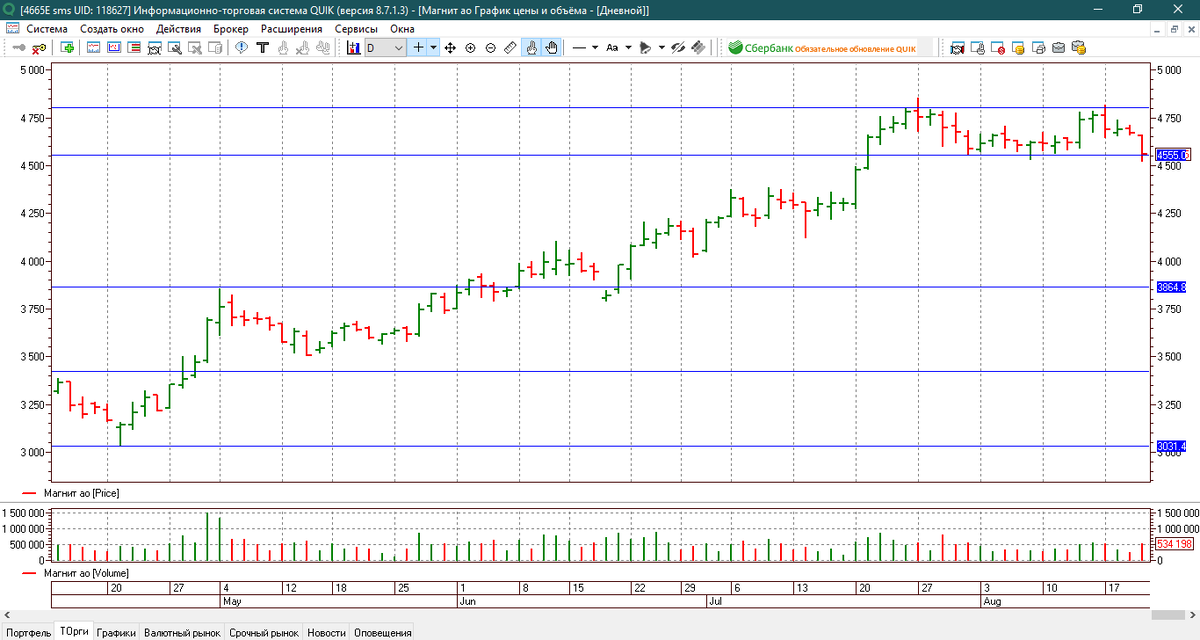Image resolution: width=1200 pixels, height=640 pixels.
Task: Click the Aug month label on time axis
Action: 991,602
